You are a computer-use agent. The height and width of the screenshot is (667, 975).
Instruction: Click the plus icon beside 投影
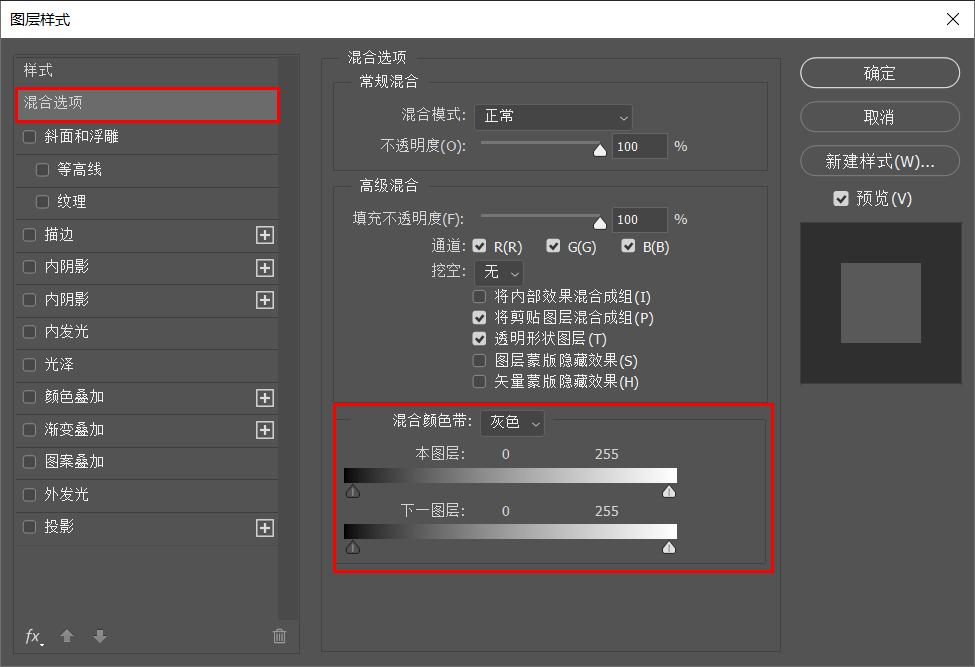[x=265, y=527]
